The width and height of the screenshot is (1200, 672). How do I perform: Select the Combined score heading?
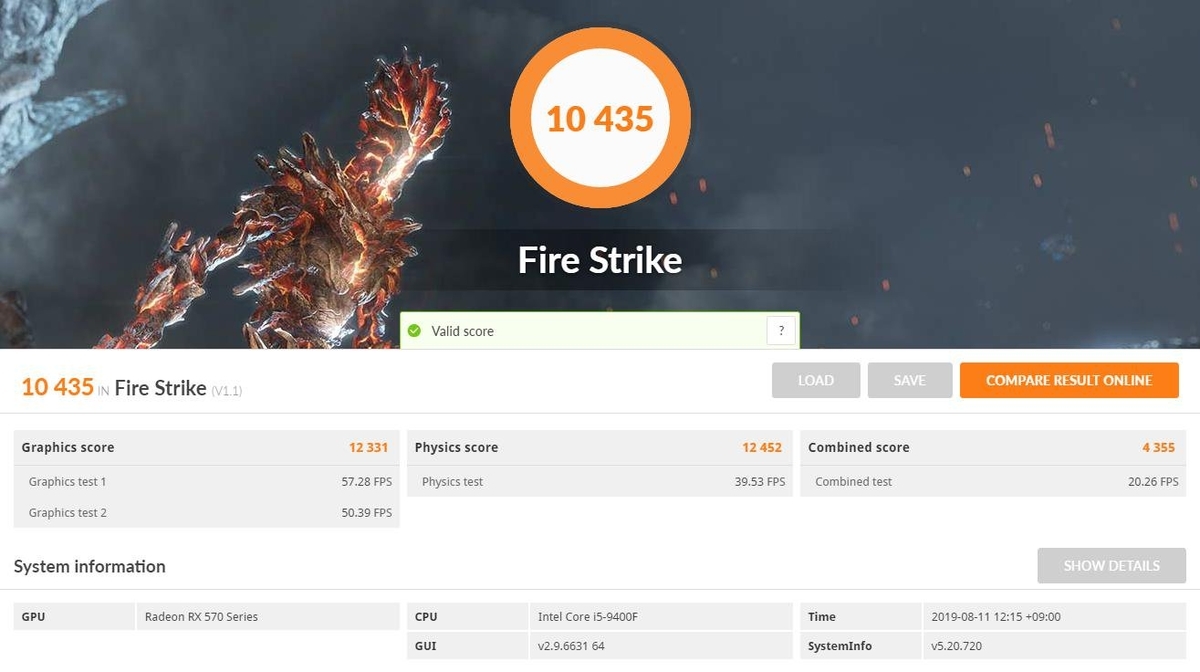pos(859,447)
